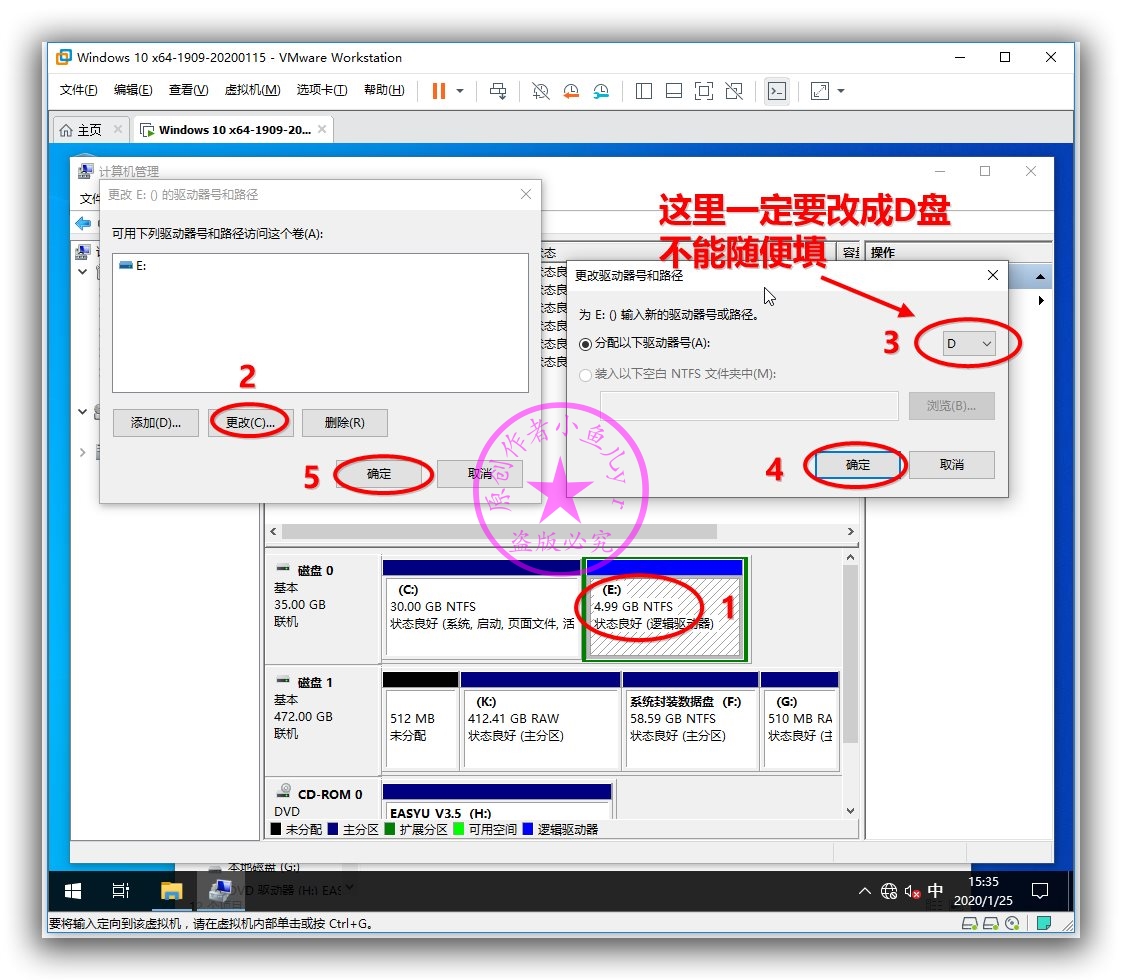Image resolution: width=1122 pixels, height=980 pixels.
Task: Click the Computer Management taskbar icon
Action: tap(220, 891)
